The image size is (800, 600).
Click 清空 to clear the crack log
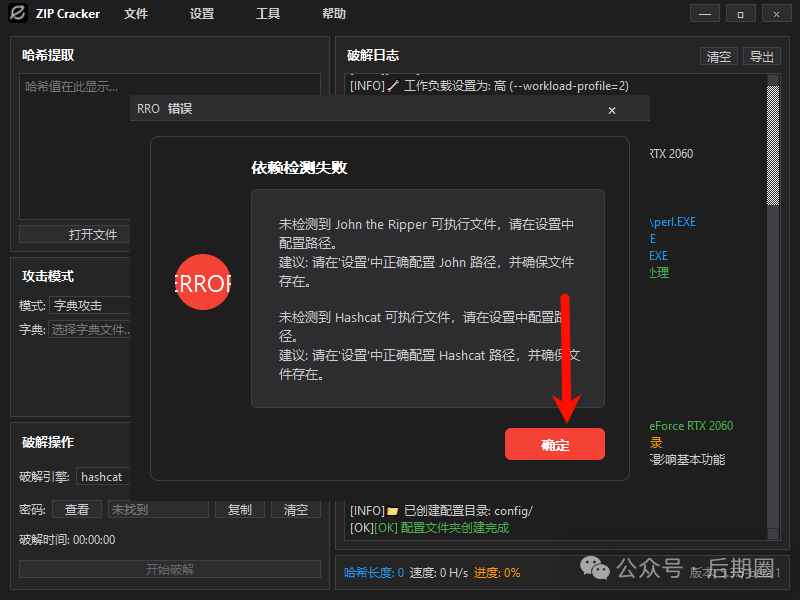tap(718, 56)
